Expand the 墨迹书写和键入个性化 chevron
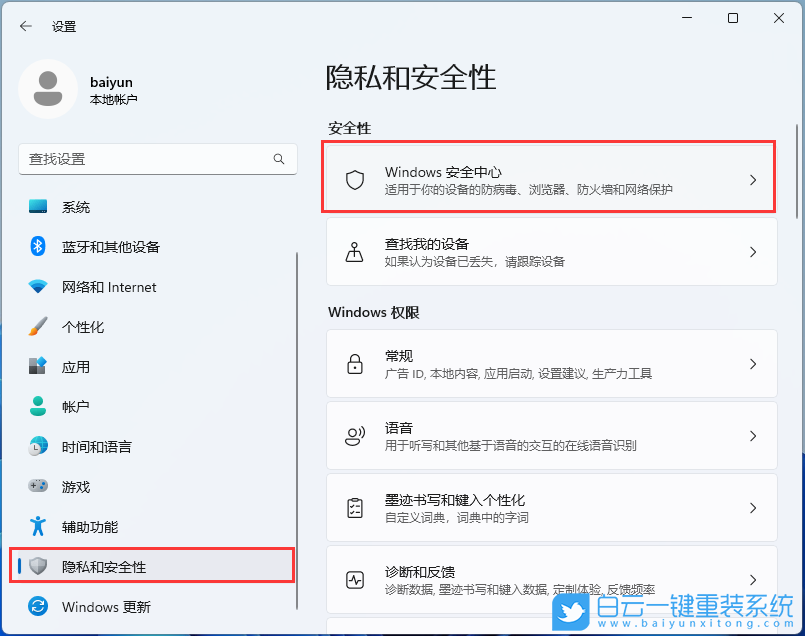The height and width of the screenshot is (636, 805). 753,507
